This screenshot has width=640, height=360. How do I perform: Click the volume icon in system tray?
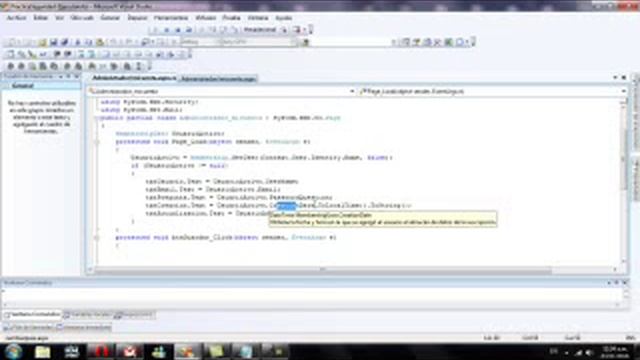coord(589,352)
